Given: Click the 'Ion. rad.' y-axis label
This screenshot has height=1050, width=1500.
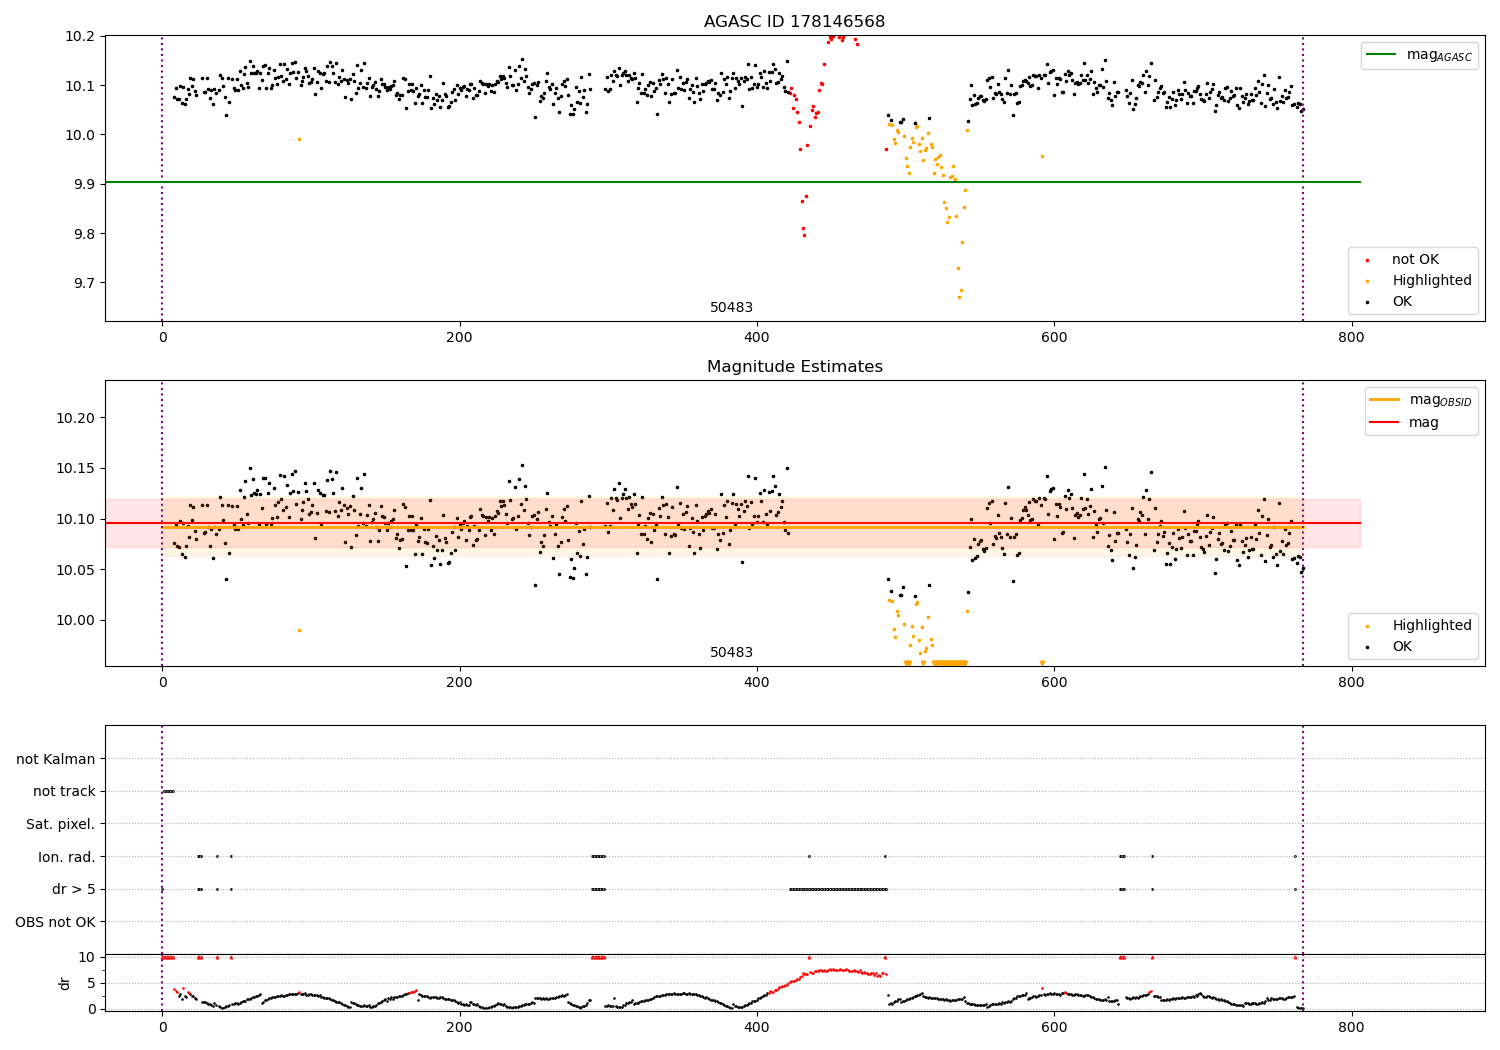Looking at the screenshot, I should (67, 857).
